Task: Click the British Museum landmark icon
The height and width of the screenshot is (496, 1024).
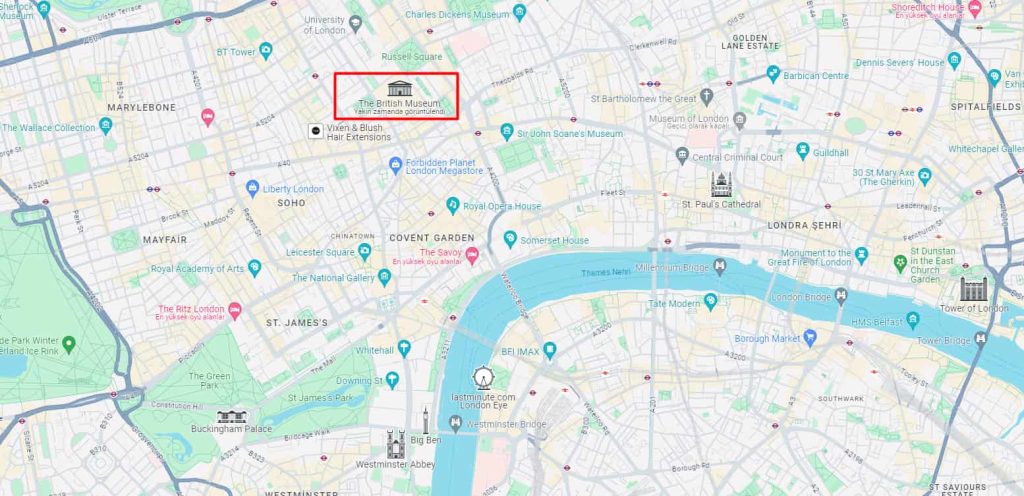Action: click(x=399, y=88)
